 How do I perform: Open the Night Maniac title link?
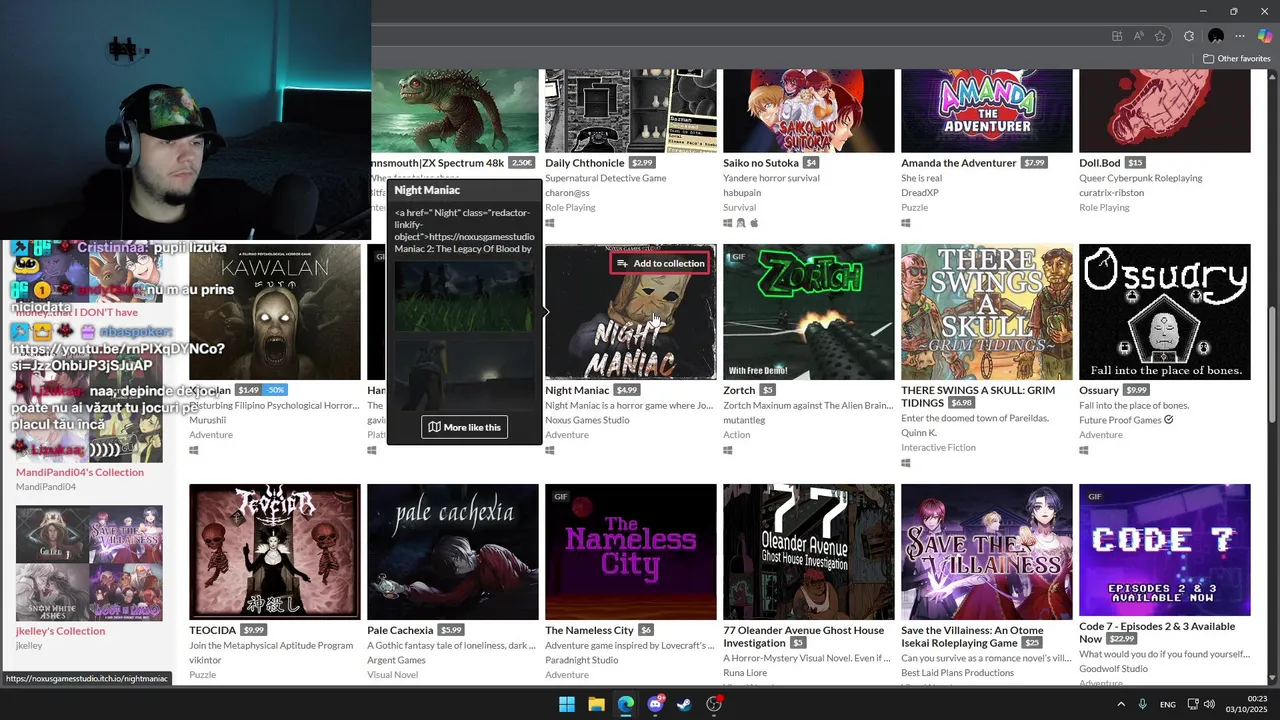point(577,390)
